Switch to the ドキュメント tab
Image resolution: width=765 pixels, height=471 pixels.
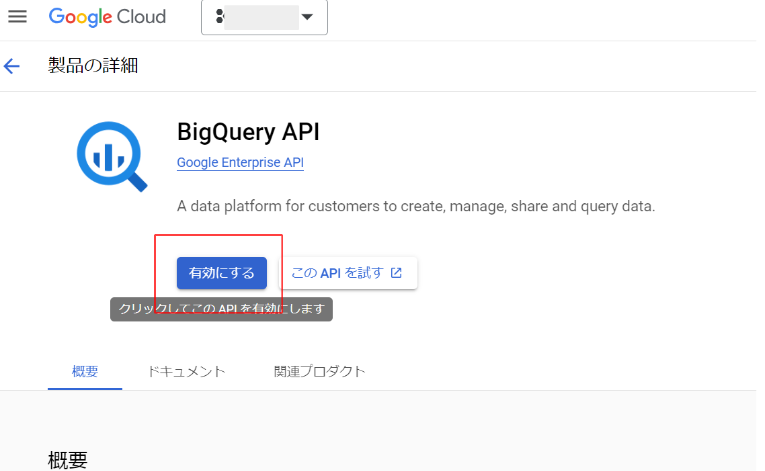pos(186,371)
